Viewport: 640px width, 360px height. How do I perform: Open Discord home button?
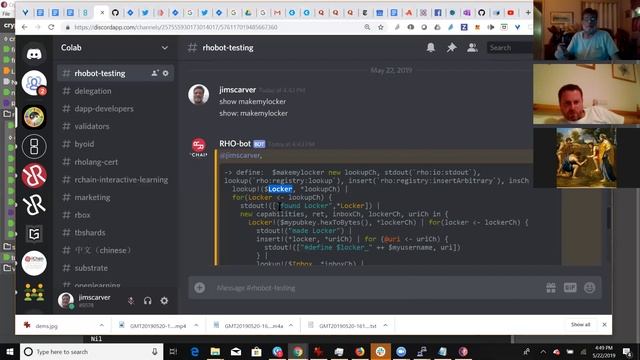[34, 54]
